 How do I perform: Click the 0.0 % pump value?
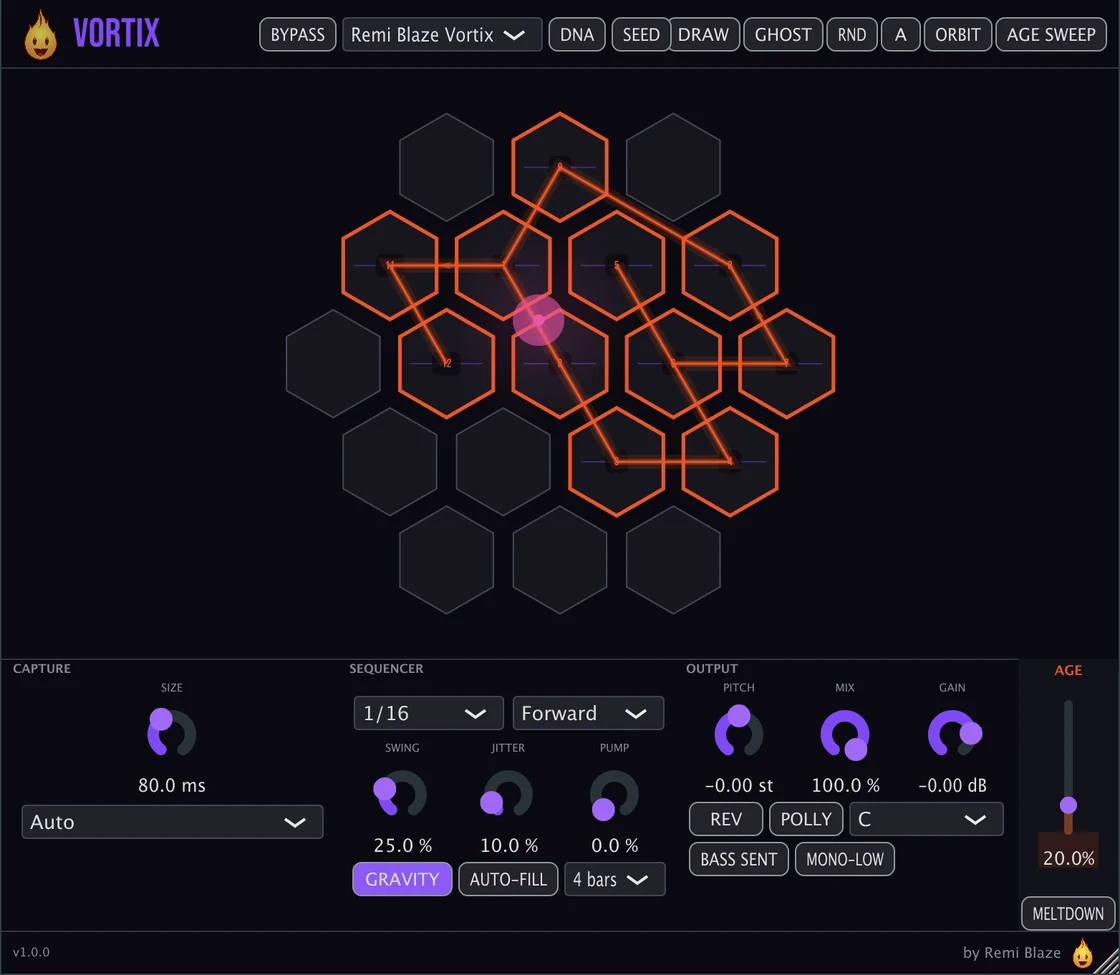click(x=614, y=845)
